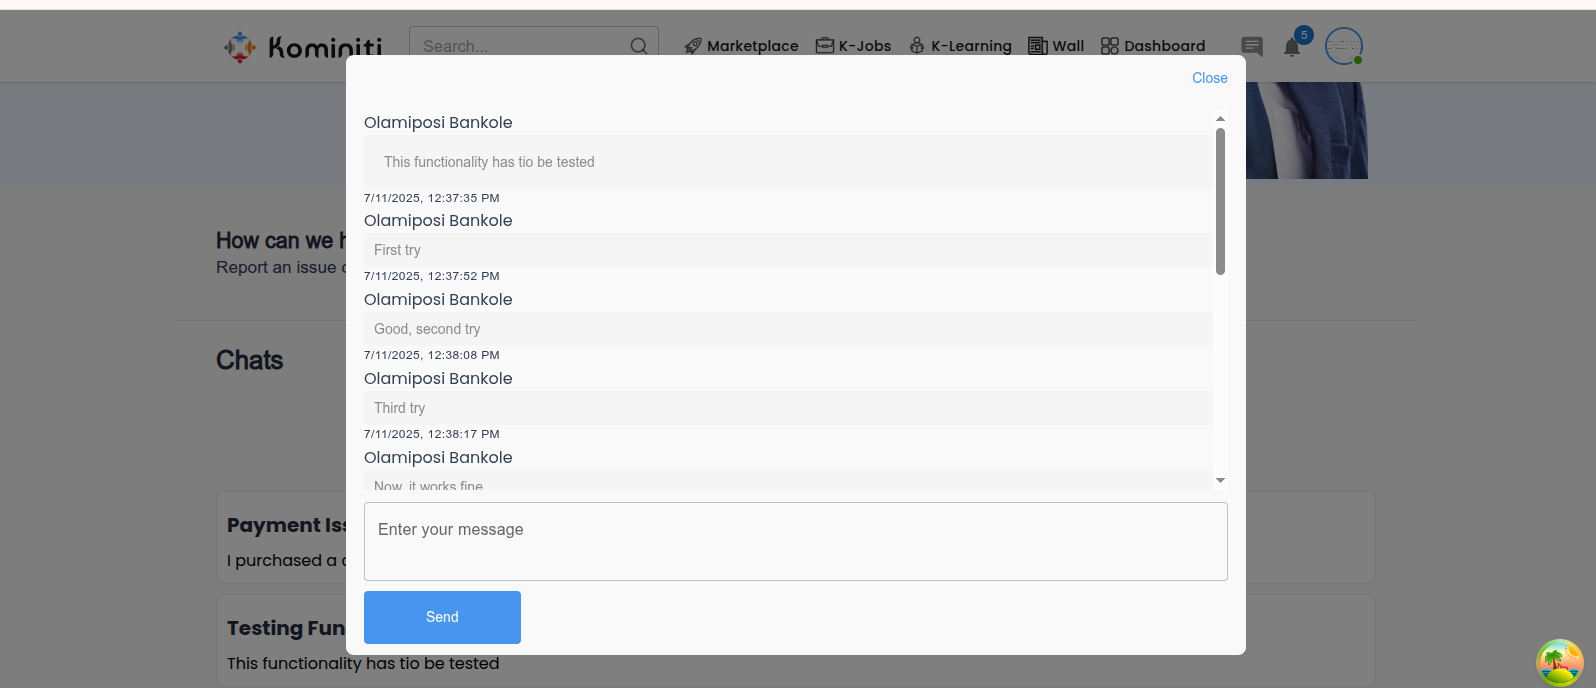Screen dimensions: 1596x688
Task: Click the chat scrollbar up arrow
Action: (1220, 119)
